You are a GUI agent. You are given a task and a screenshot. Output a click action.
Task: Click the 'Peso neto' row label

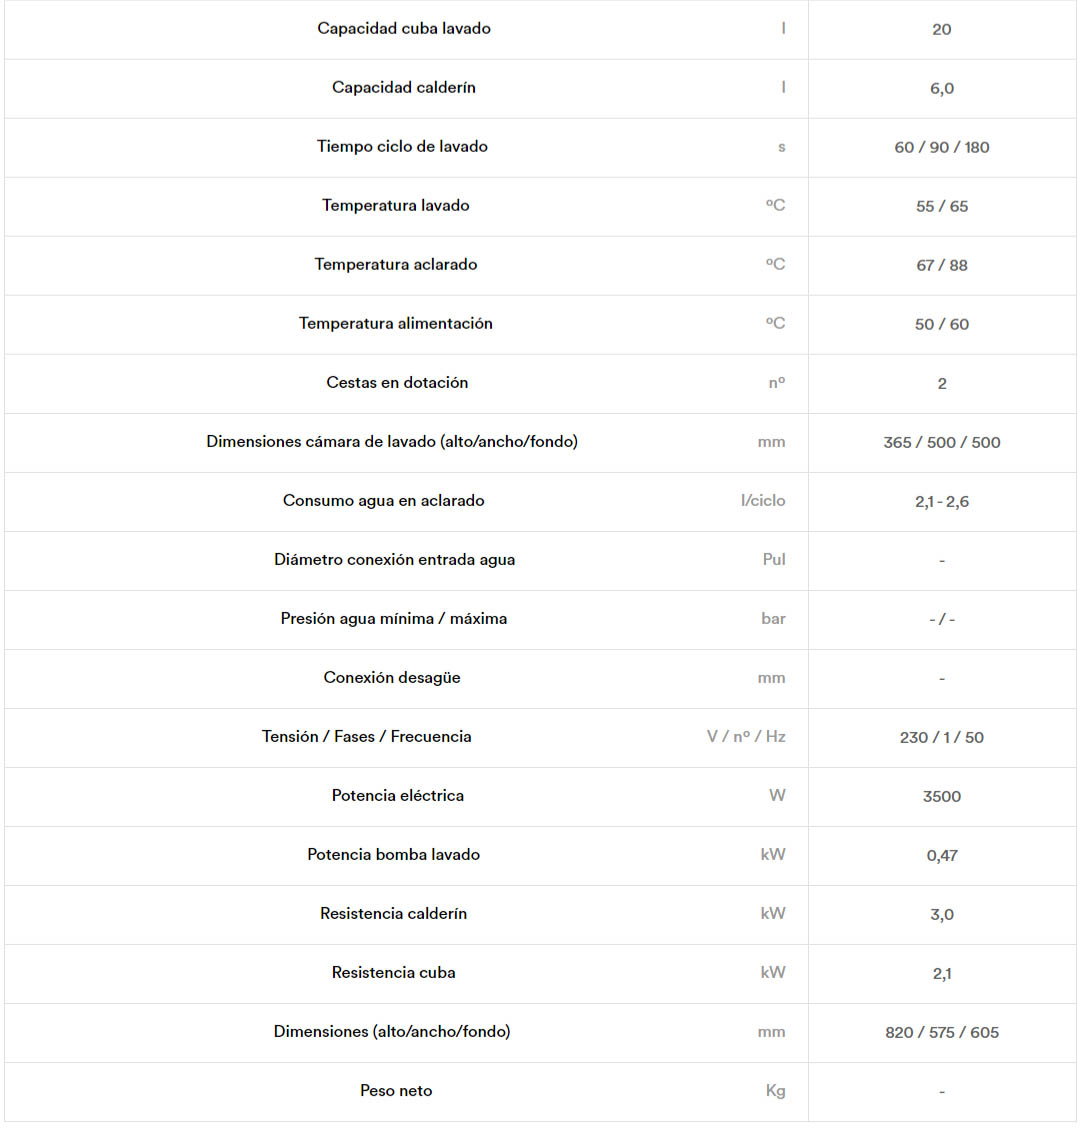point(396,1091)
